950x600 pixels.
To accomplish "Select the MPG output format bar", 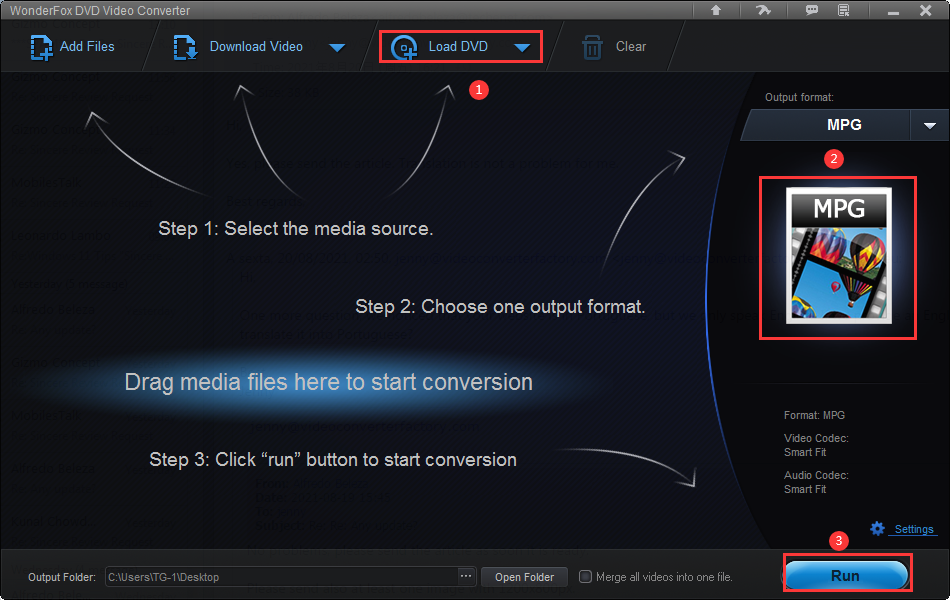I will point(826,125).
